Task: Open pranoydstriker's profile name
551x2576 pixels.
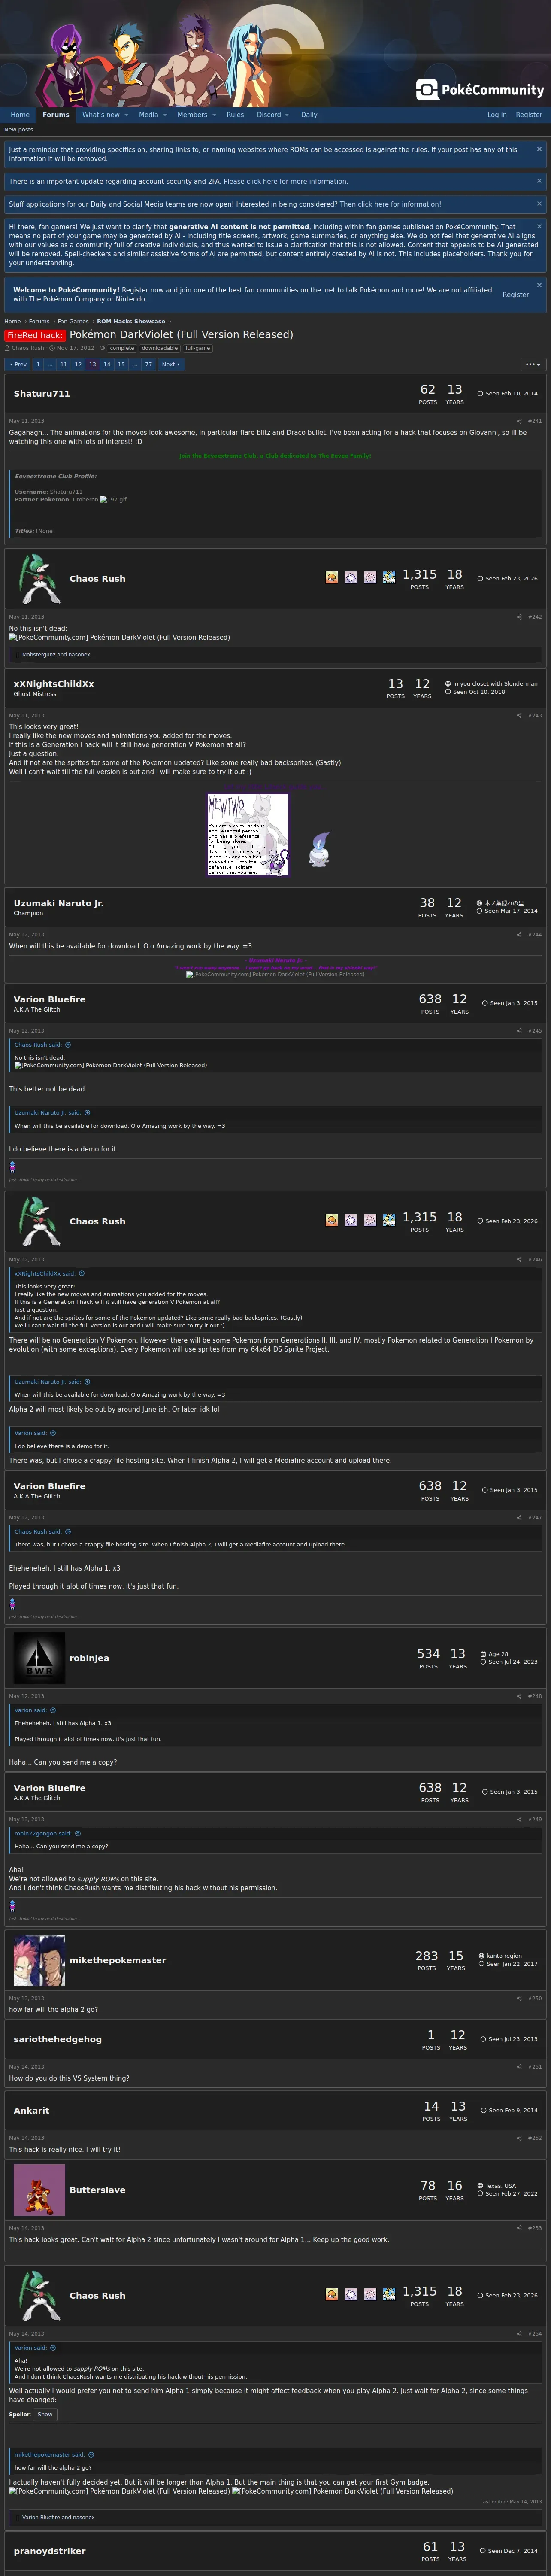Action: click(50, 2551)
